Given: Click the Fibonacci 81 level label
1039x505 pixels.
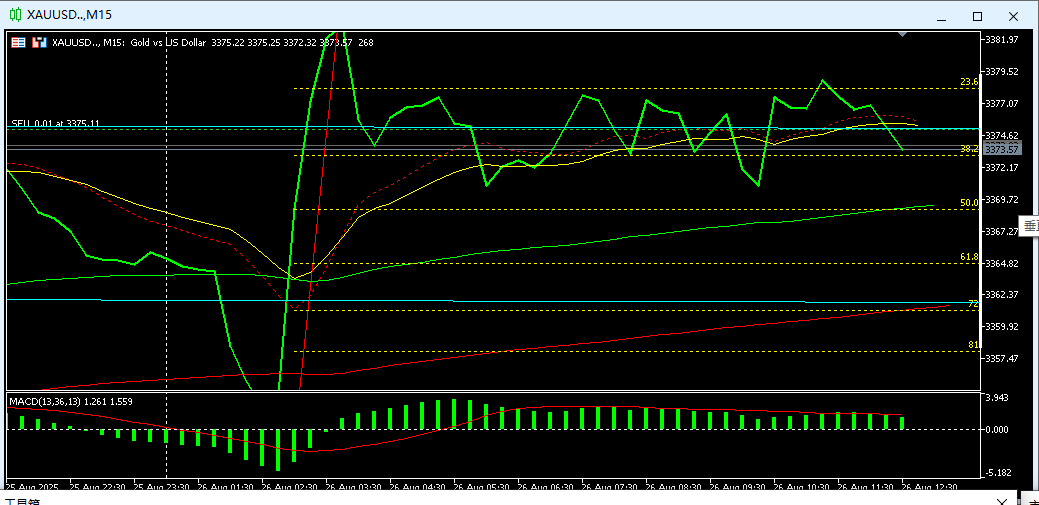Looking at the screenshot, I should [973, 345].
